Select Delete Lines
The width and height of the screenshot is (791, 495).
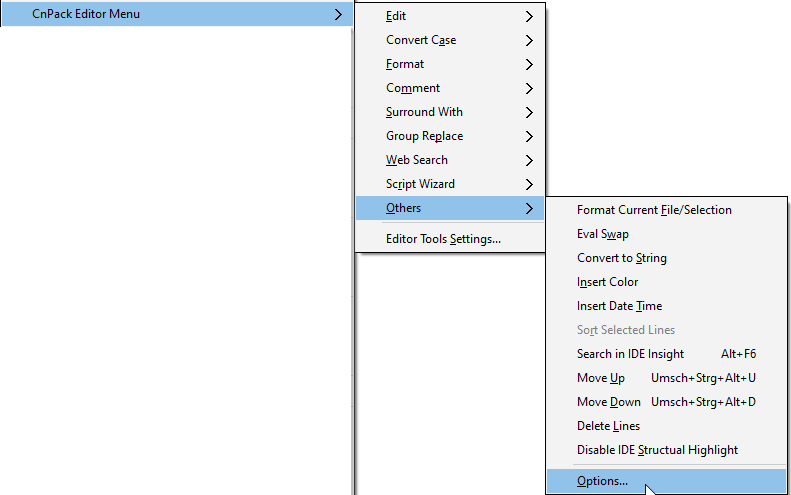(666, 426)
